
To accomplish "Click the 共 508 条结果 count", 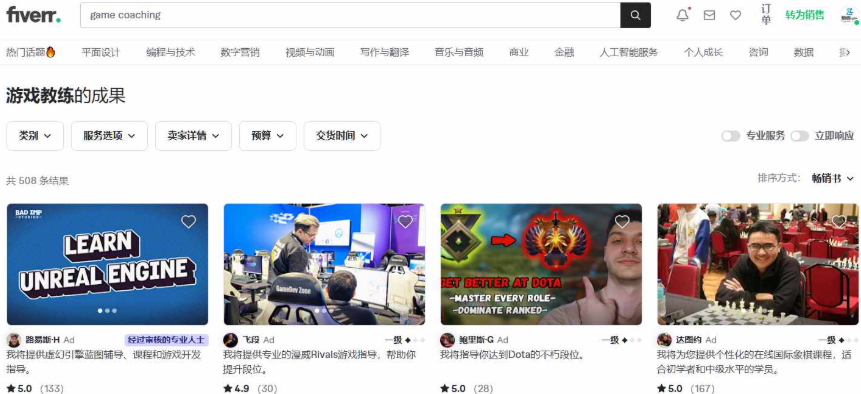I will [x=37, y=181].
